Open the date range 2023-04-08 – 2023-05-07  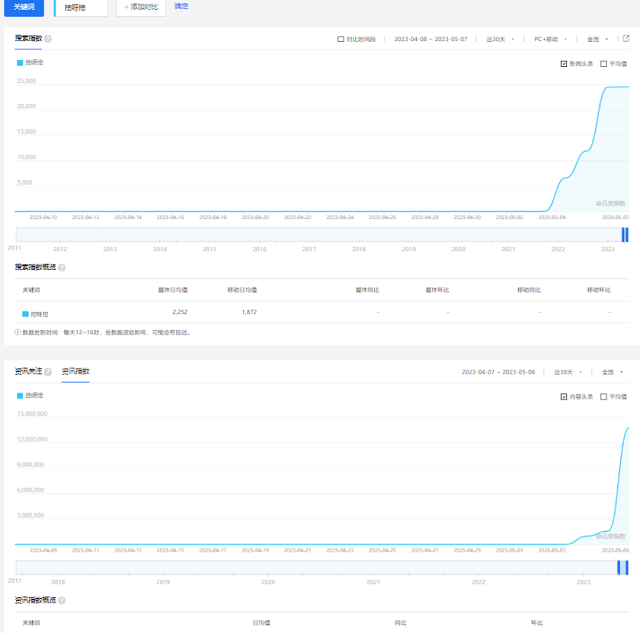(431, 39)
